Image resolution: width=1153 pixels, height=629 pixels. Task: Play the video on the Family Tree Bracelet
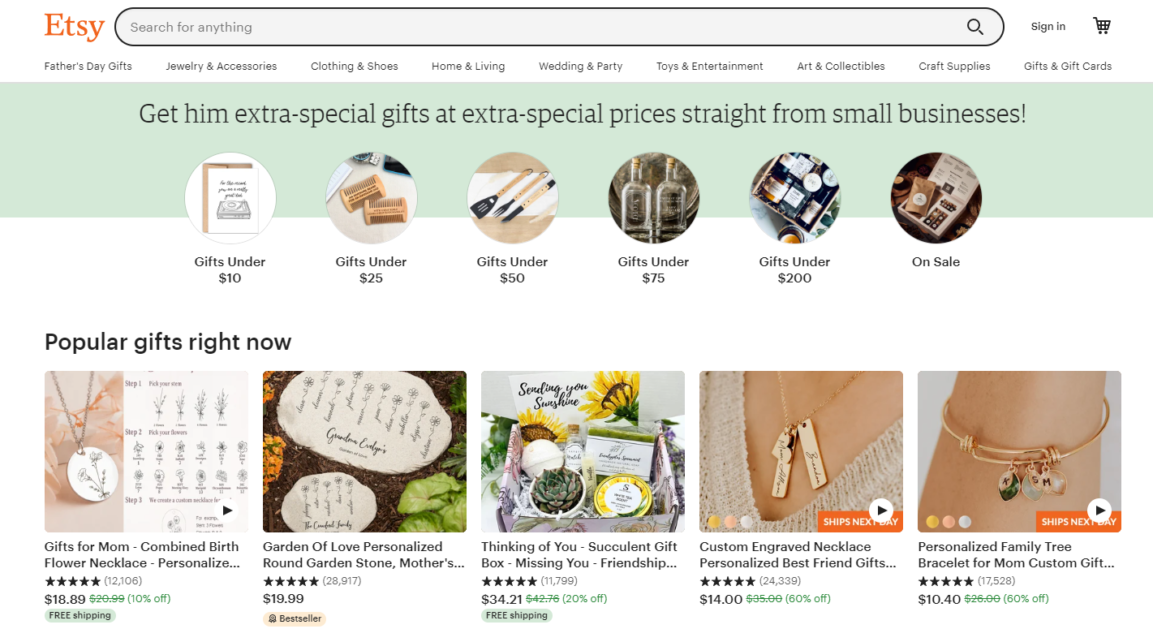(x=1099, y=510)
